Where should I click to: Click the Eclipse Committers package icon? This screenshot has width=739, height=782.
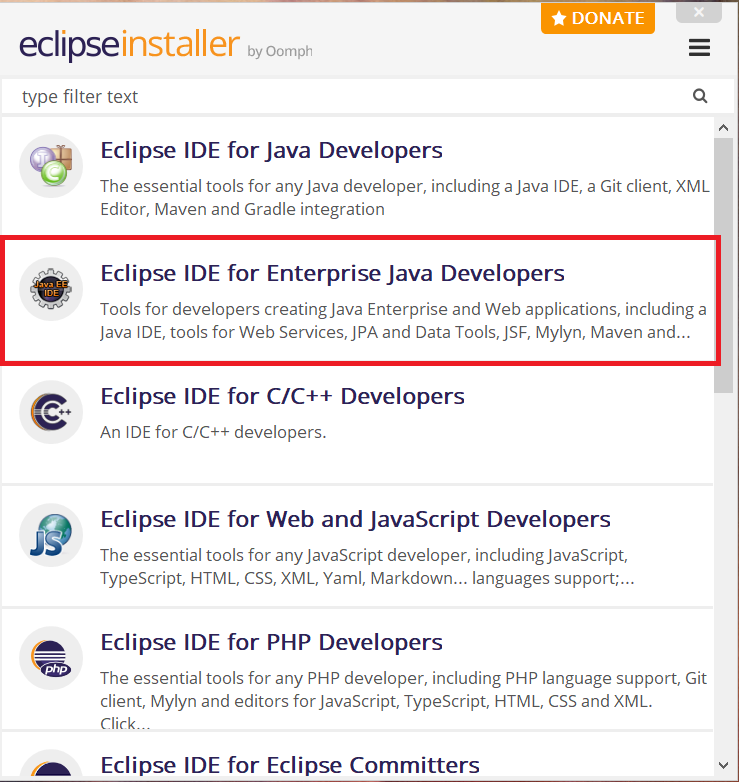[x=51, y=764]
